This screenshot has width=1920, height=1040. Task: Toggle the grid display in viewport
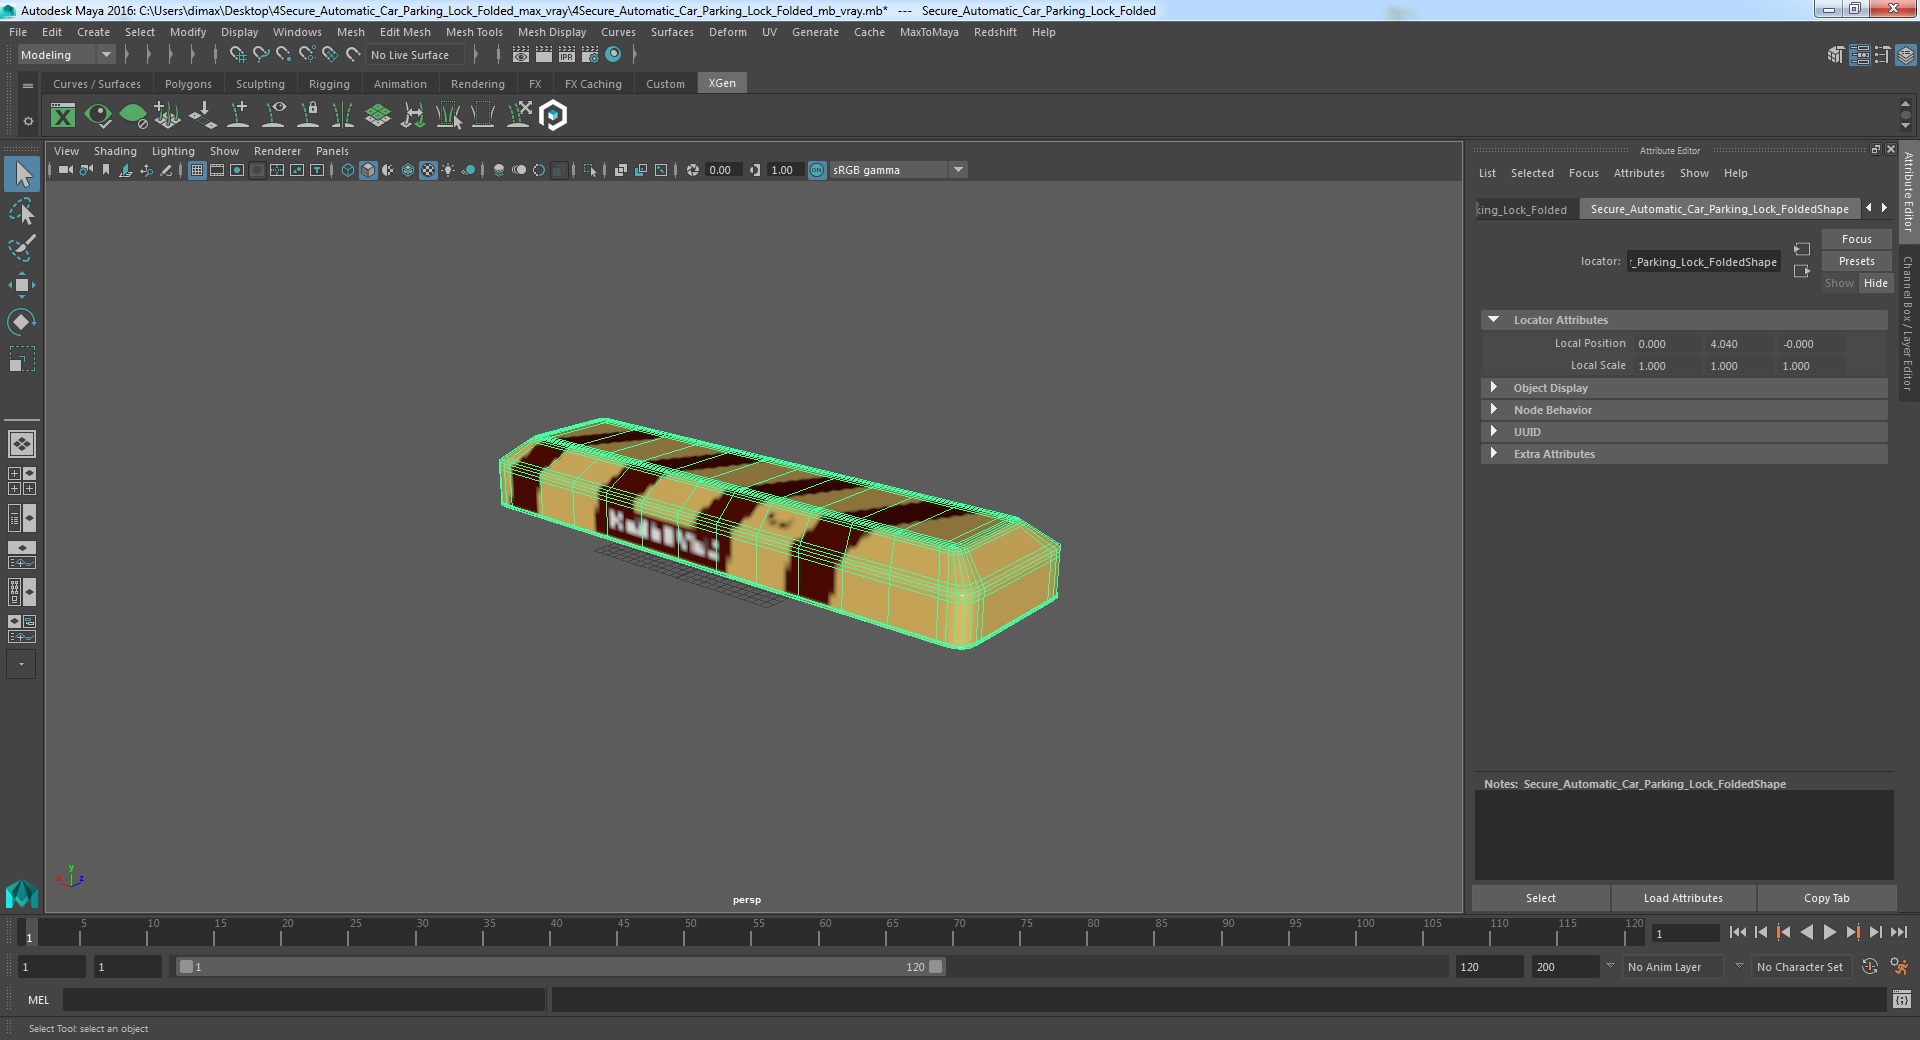tap(197, 170)
